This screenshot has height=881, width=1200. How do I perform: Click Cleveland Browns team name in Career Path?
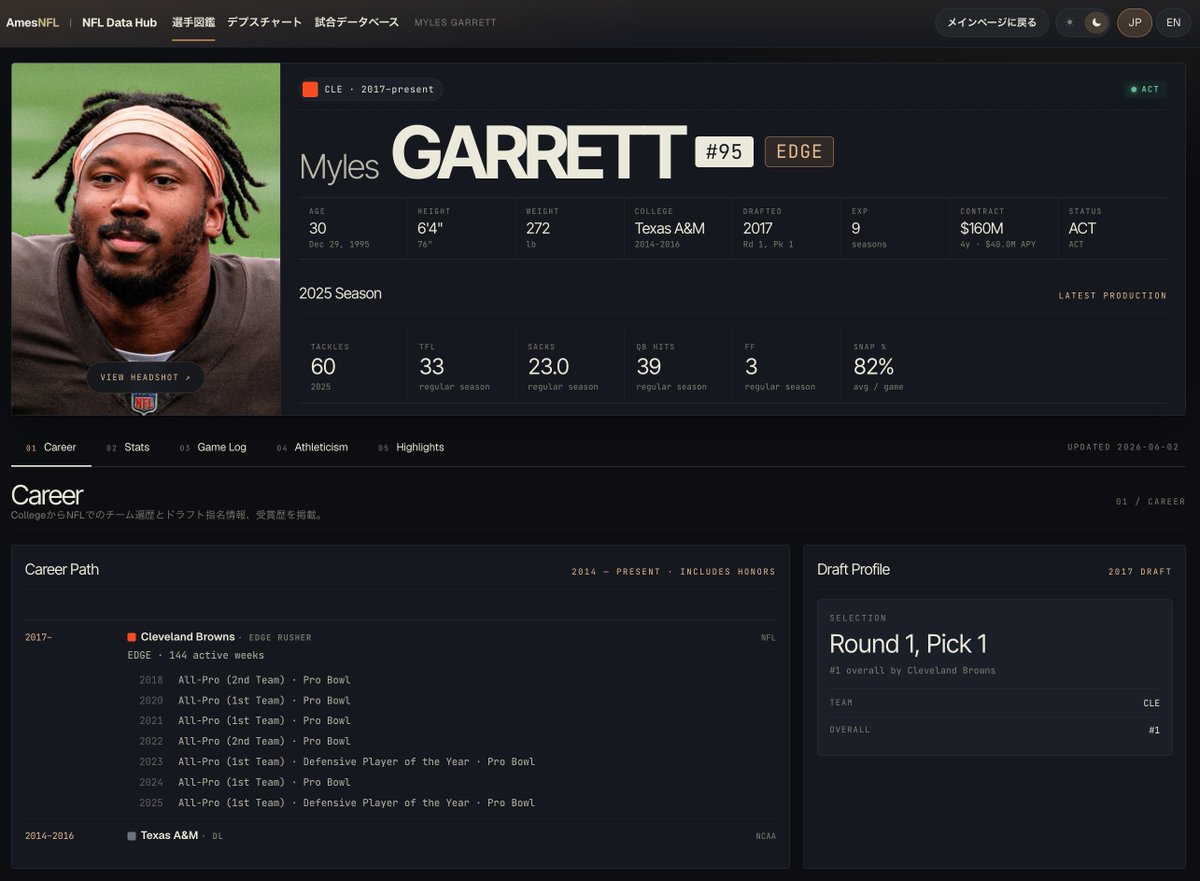tap(188, 637)
